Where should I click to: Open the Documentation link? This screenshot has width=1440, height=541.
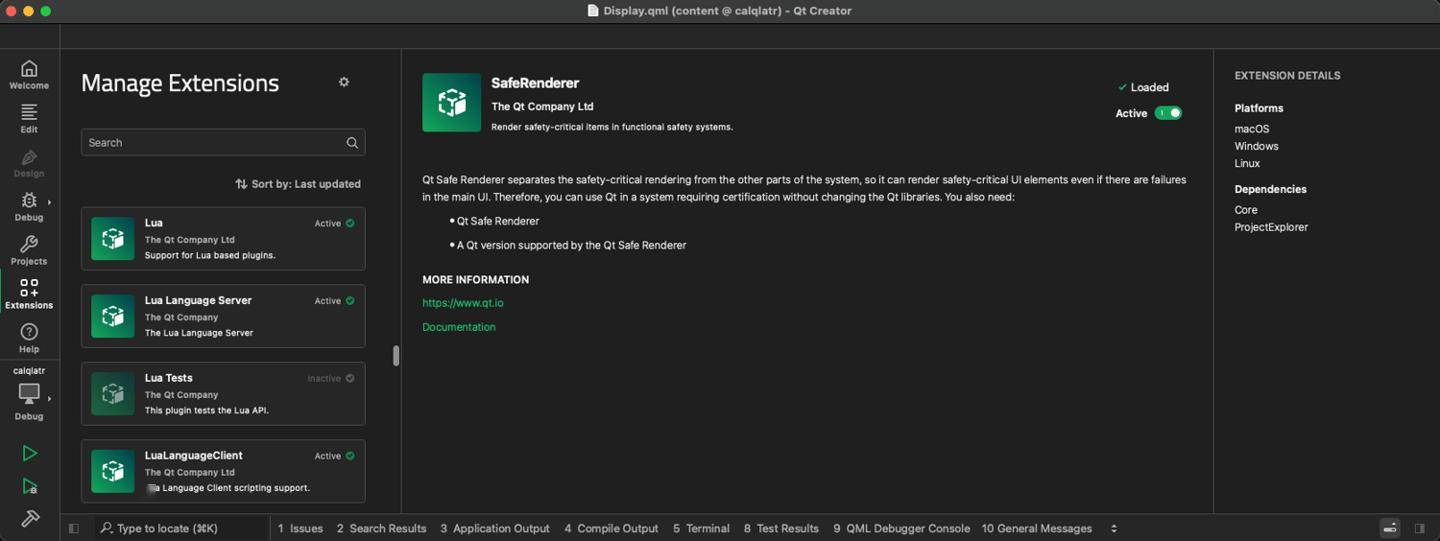click(x=459, y=327)
